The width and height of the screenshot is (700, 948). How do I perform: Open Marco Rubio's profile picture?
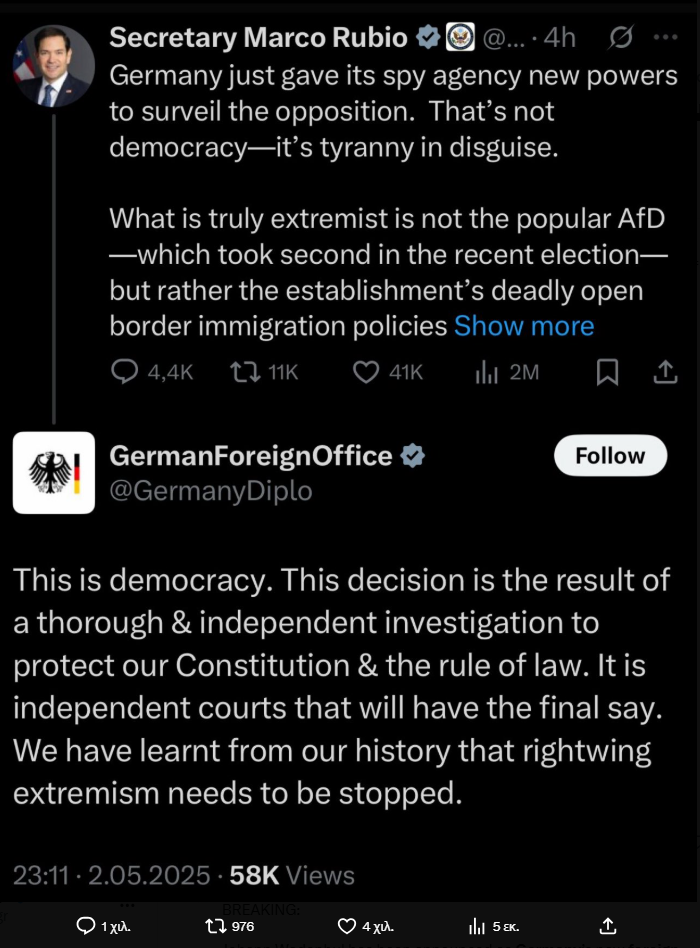click(x=53, y=65)
